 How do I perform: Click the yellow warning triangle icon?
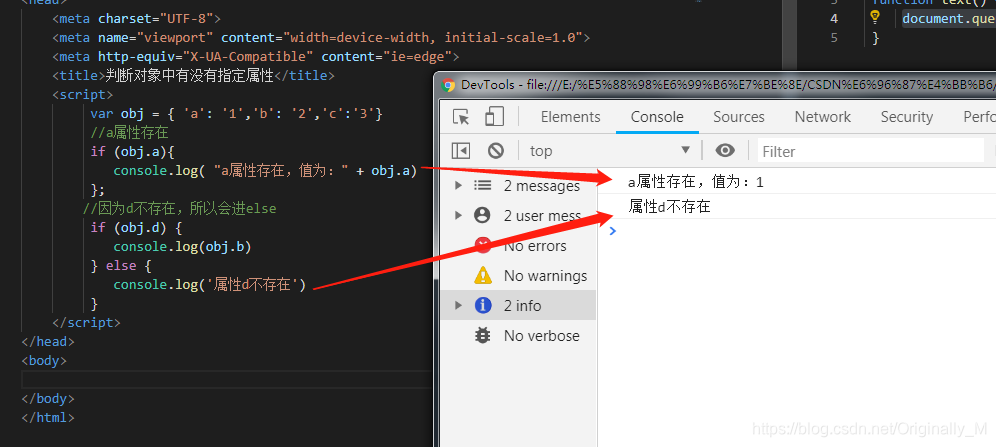point(483,275)
